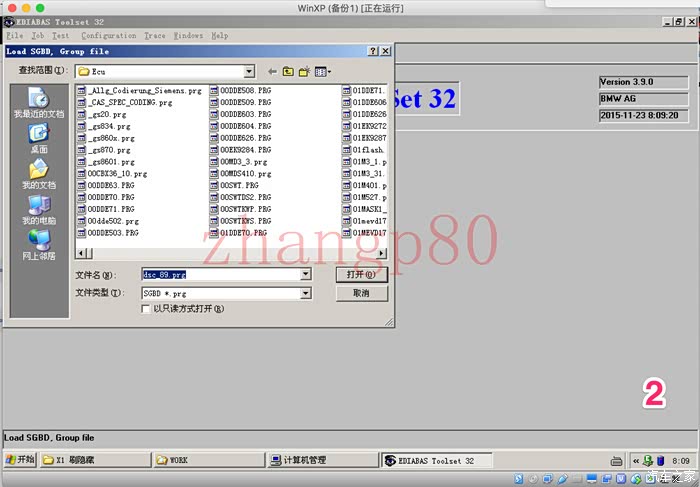Click the dialog's question mark help button
The height and width of the screenshot is (487, 700).
click(x=373, y=51)
